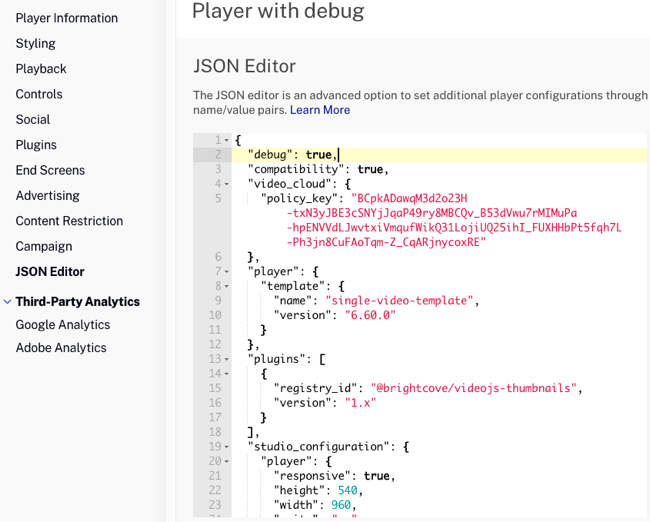Click the debug true value in editor
650x522 pixels.
[318, 155]
